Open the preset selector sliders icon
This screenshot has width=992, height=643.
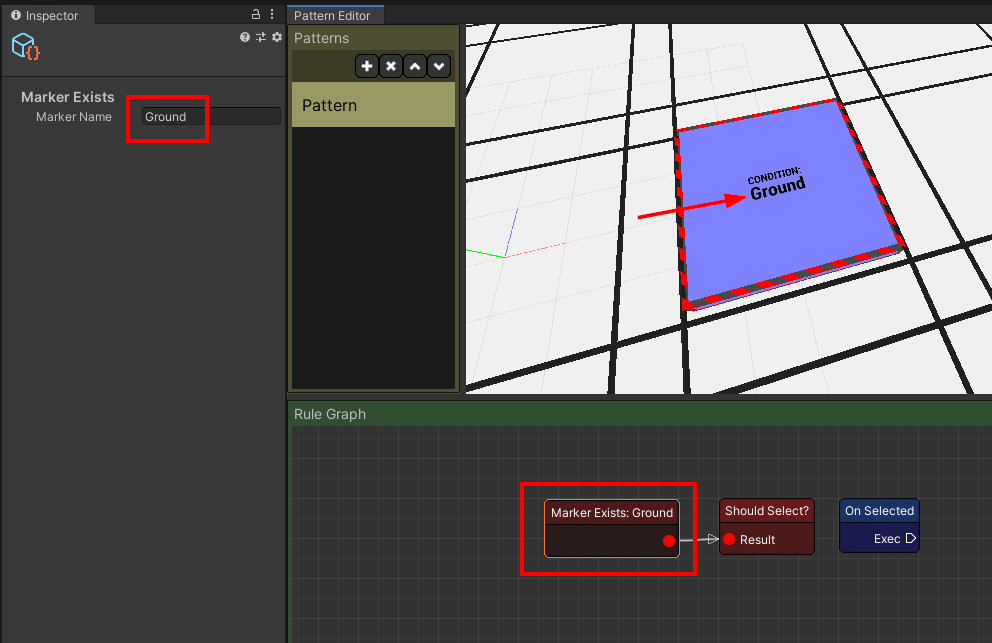click(x=261, y=37)
